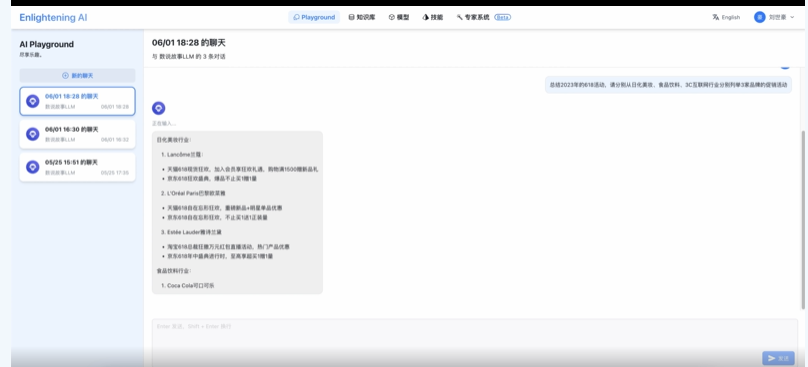Image resolution: width=808 pixels, height=367 pixels.
Task: Click the Enlightening AI logo
Action: [x=53, y=18]
